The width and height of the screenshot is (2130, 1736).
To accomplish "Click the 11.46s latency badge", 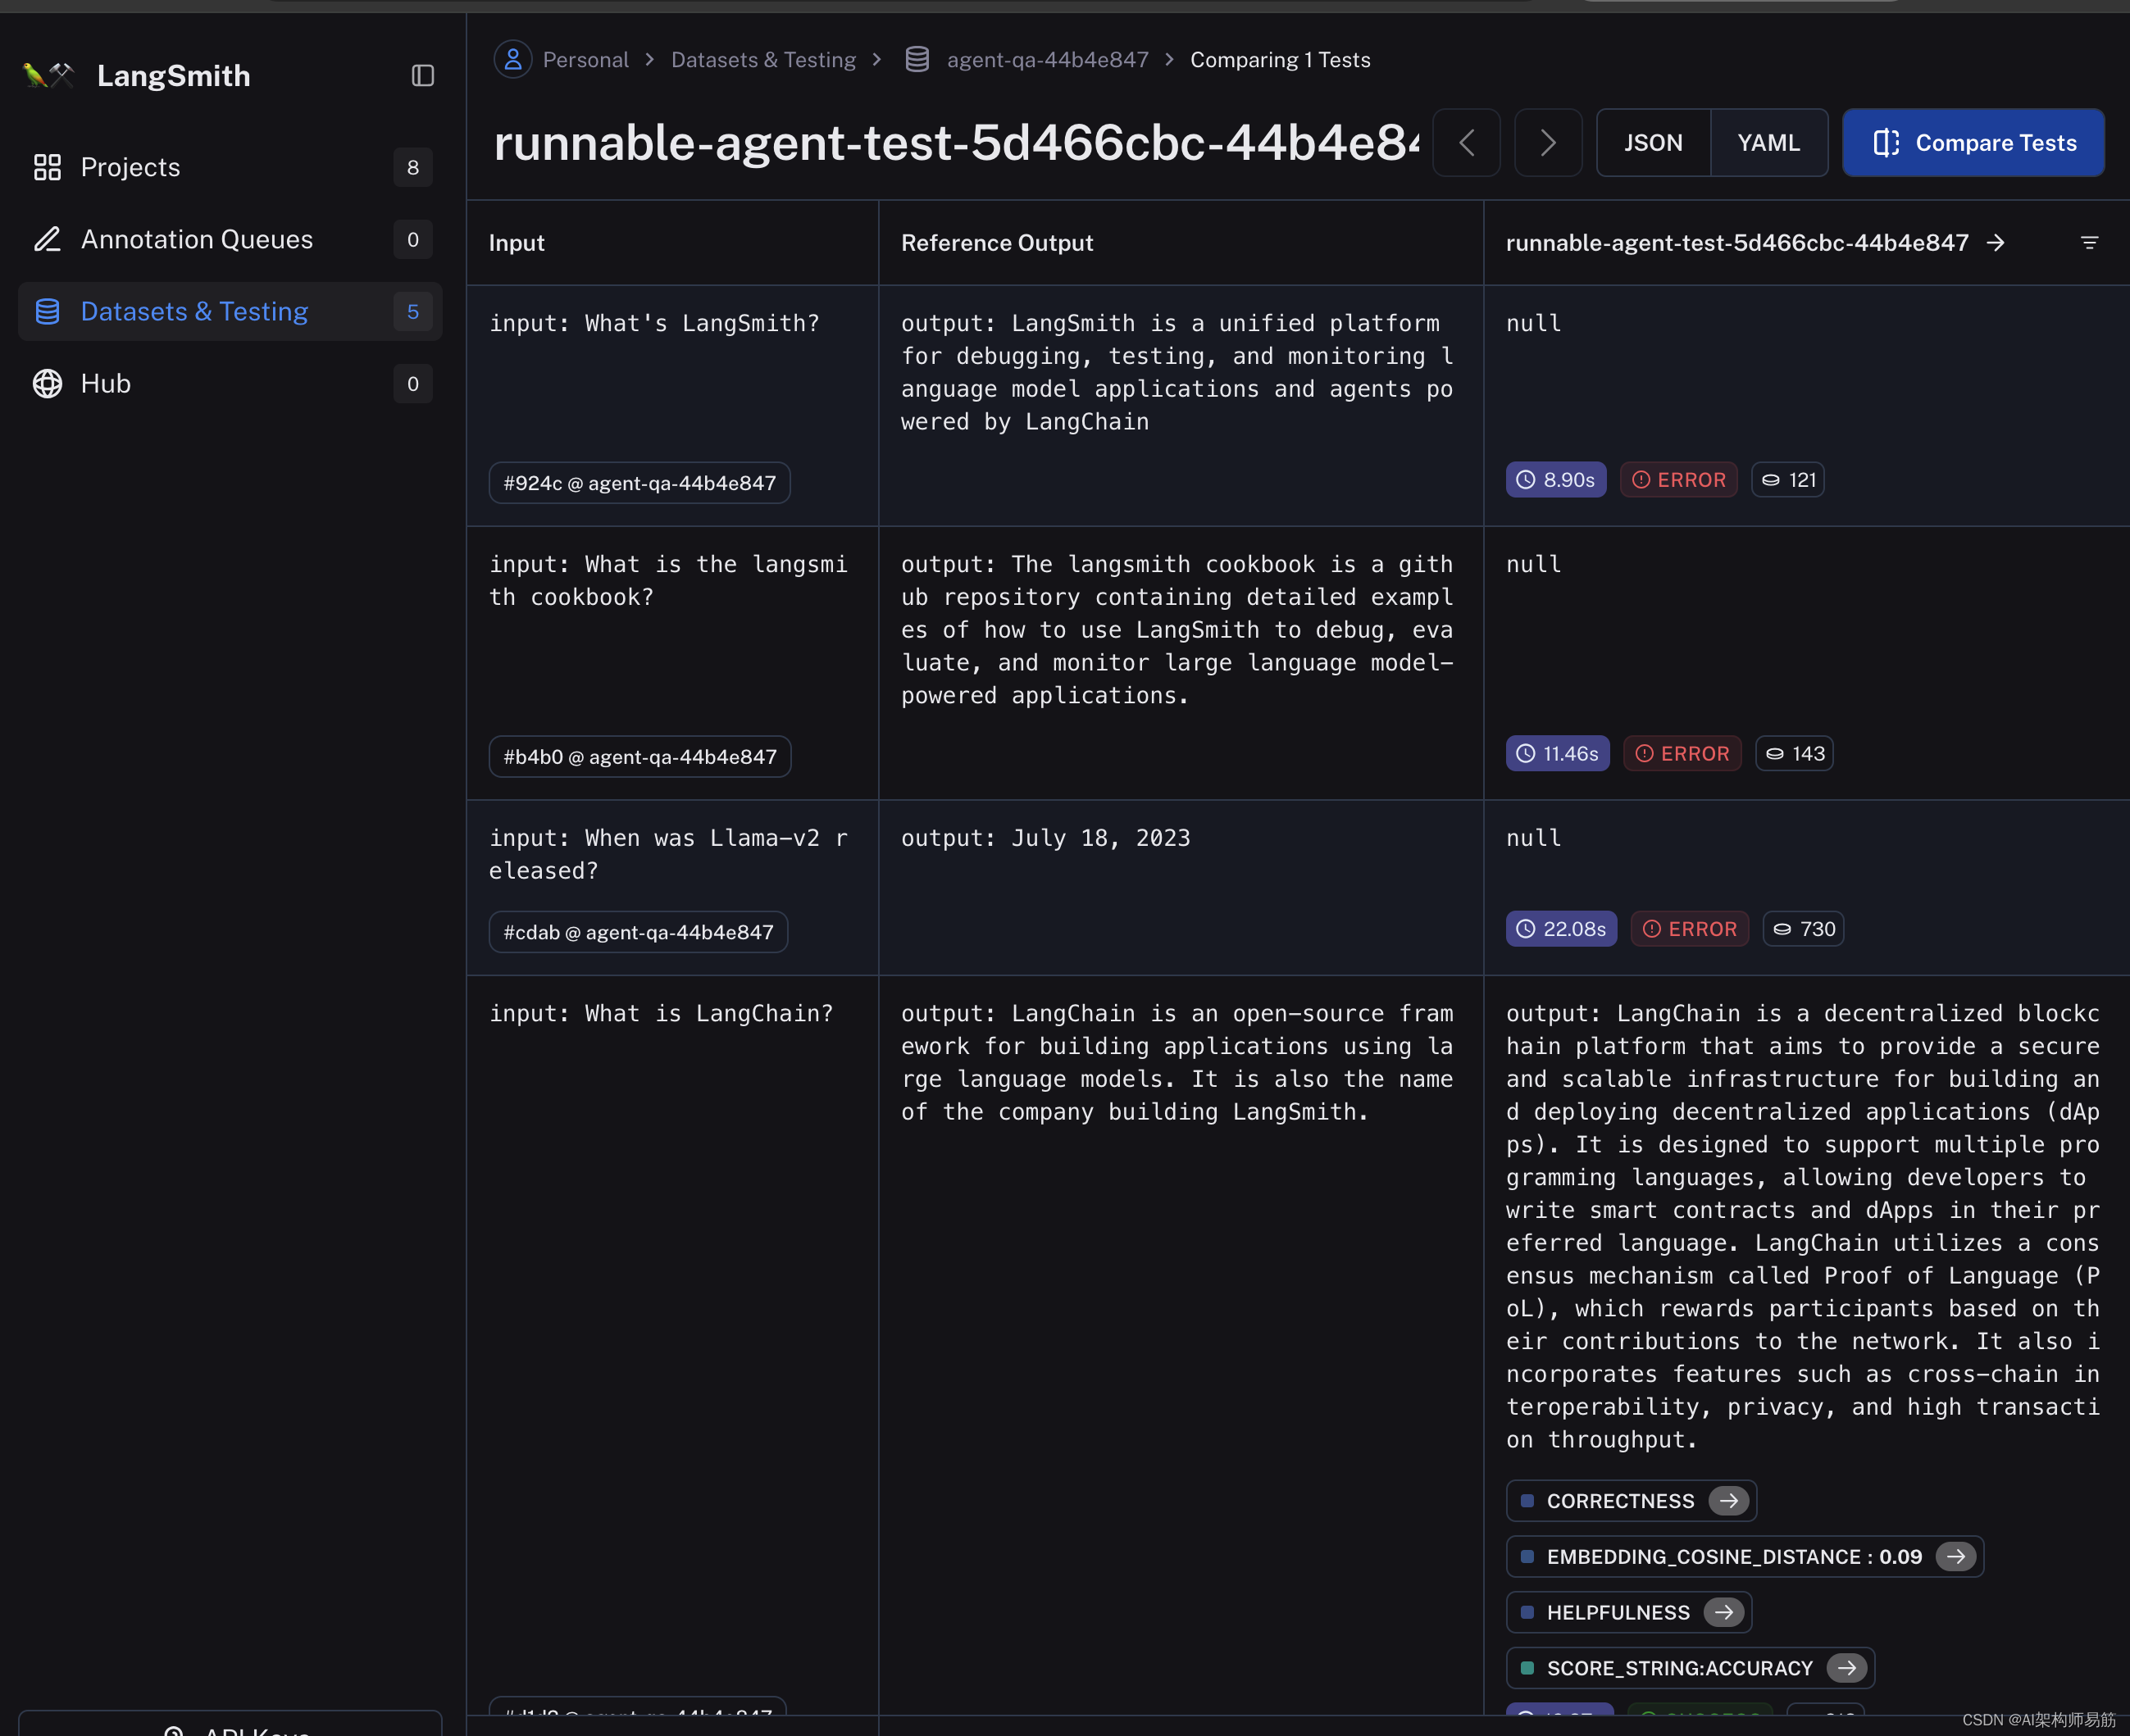I will [1558, 754].
